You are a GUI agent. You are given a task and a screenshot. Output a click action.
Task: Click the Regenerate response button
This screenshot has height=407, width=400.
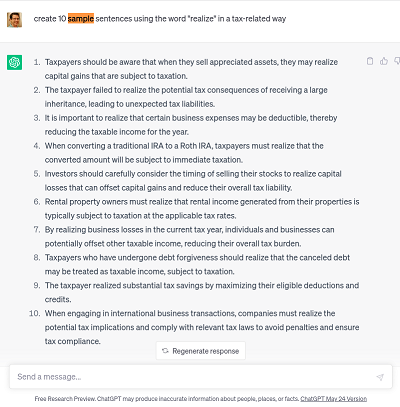(201, 351)
